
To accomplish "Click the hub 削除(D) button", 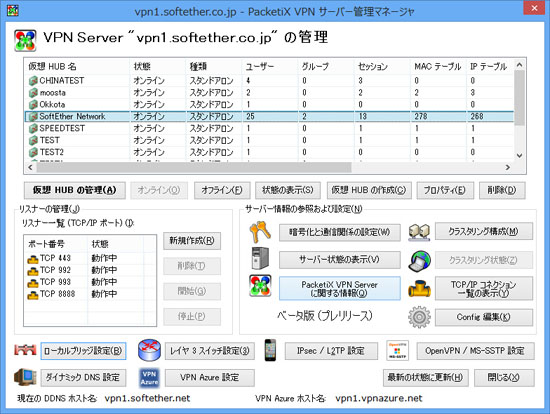I will [x=502, y=190].
